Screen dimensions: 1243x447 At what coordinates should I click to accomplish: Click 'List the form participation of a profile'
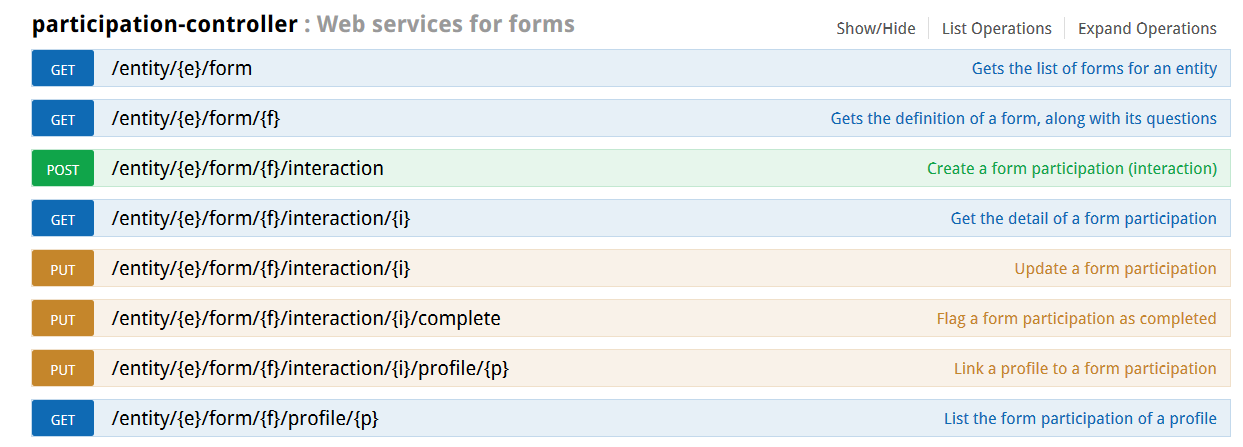pyautogui.click(x=1080, y=419)
